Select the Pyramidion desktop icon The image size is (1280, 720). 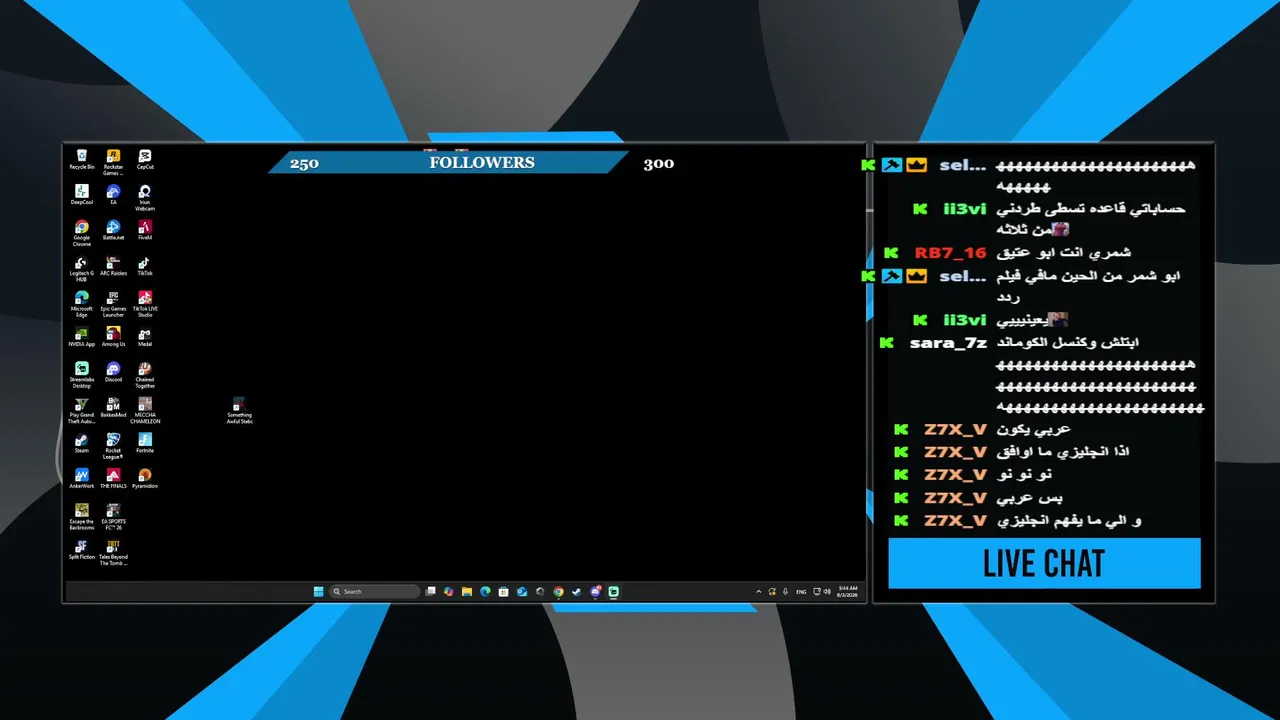[x=145, y=479]
